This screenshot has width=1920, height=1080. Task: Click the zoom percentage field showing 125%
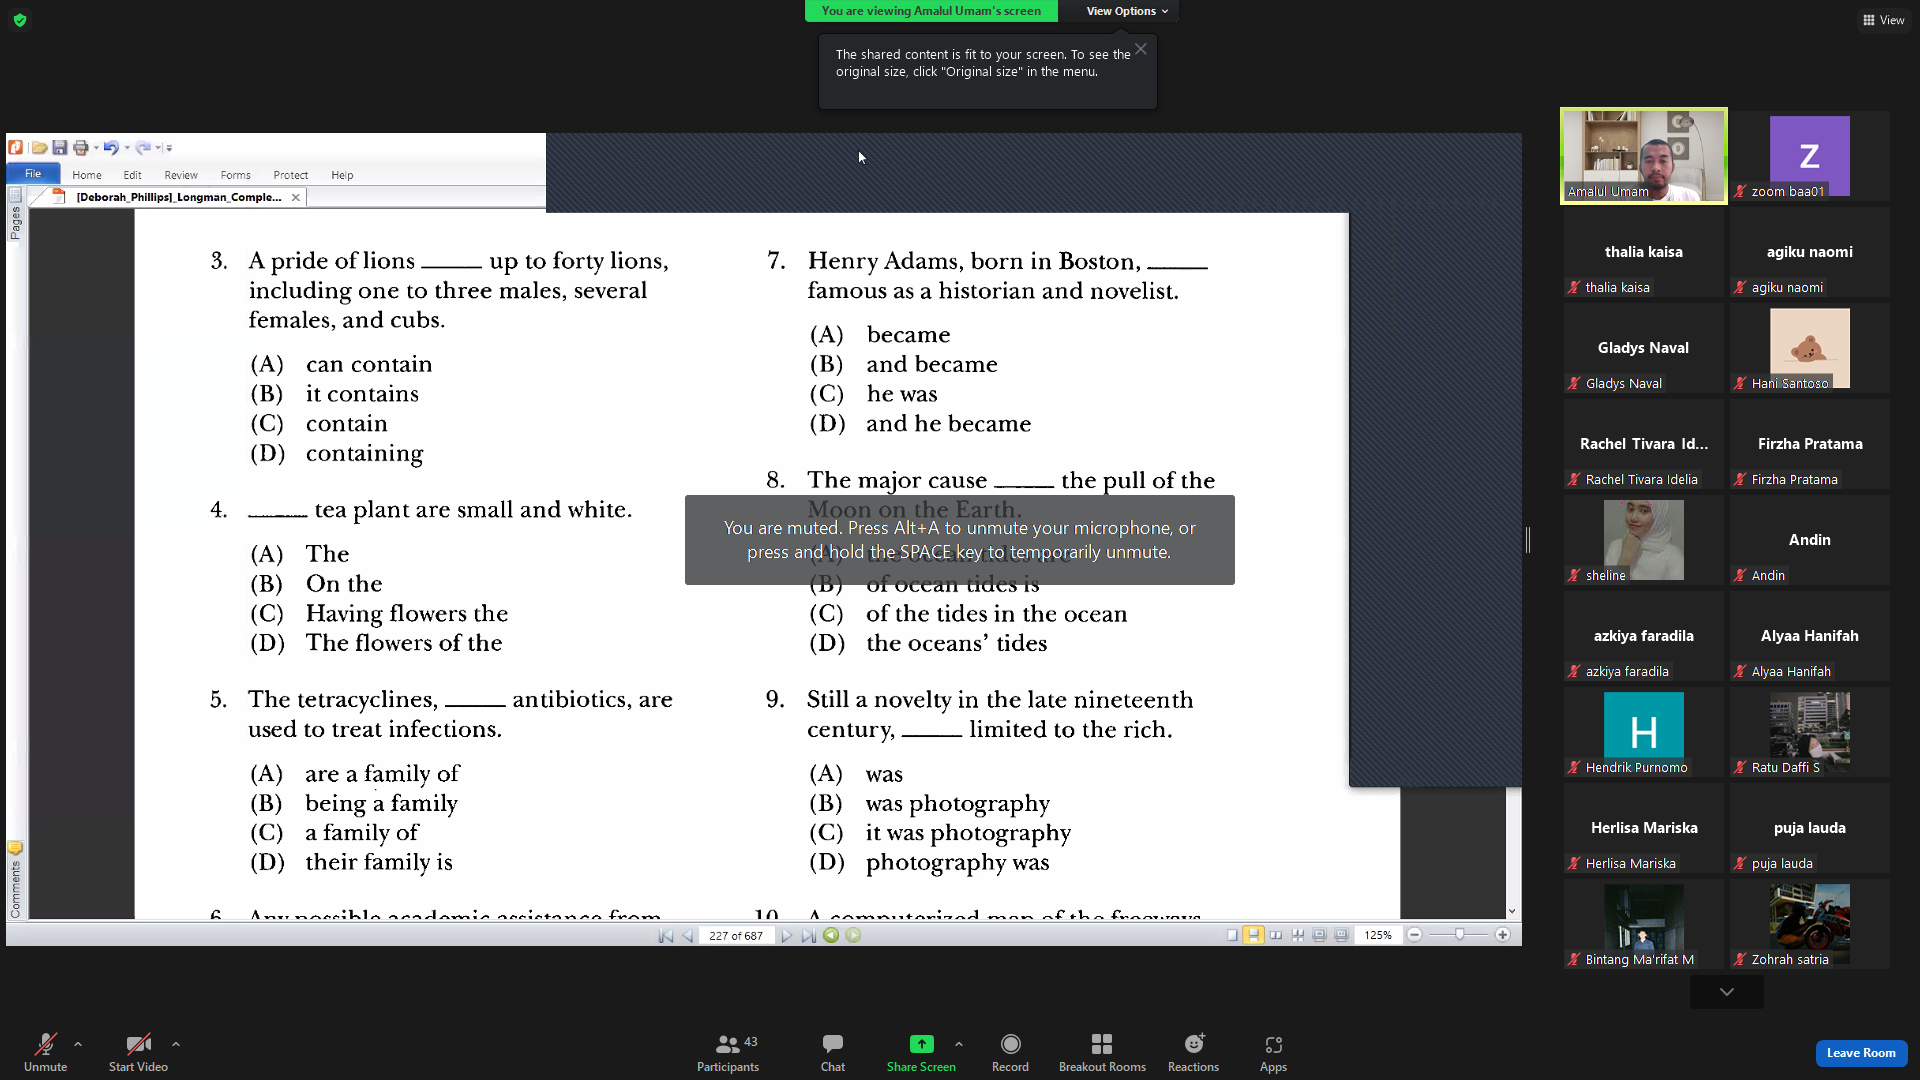pyautogui.click(x=1378, y=936)
